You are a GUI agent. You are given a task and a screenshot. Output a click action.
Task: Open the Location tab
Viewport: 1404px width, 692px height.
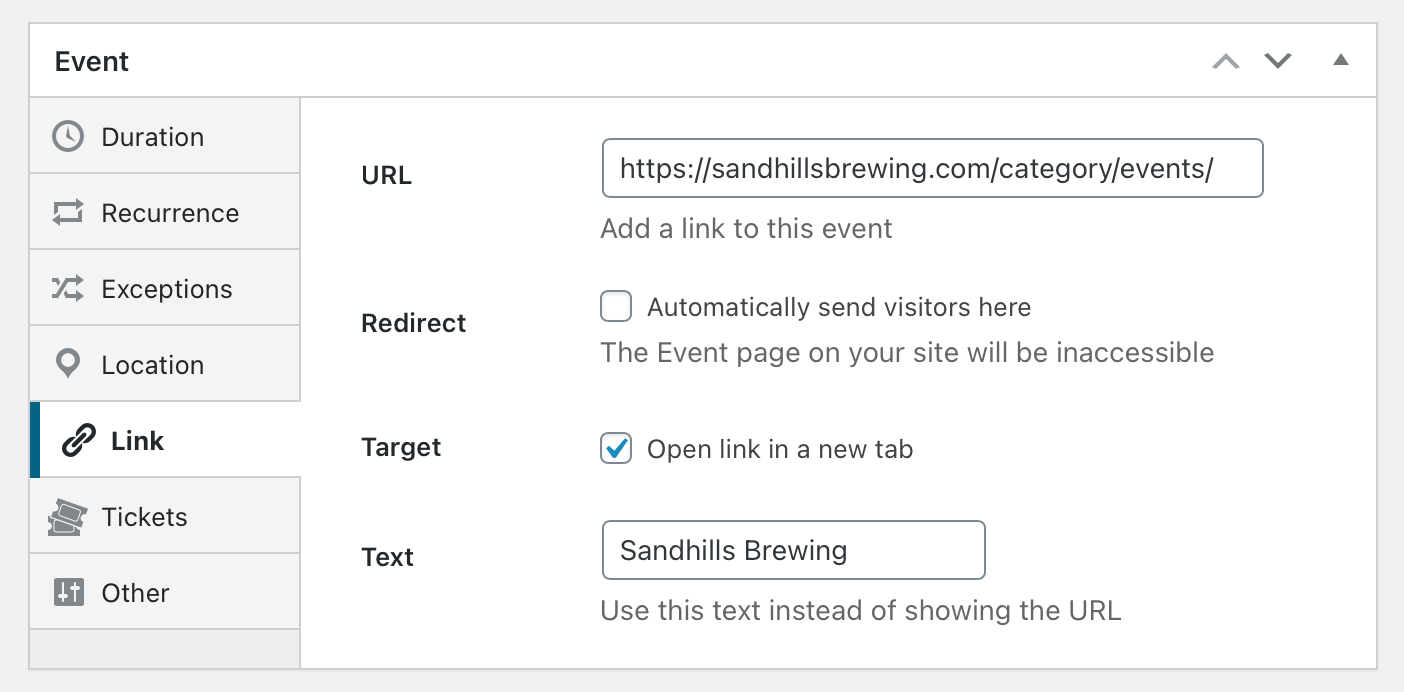click(152, 364)
